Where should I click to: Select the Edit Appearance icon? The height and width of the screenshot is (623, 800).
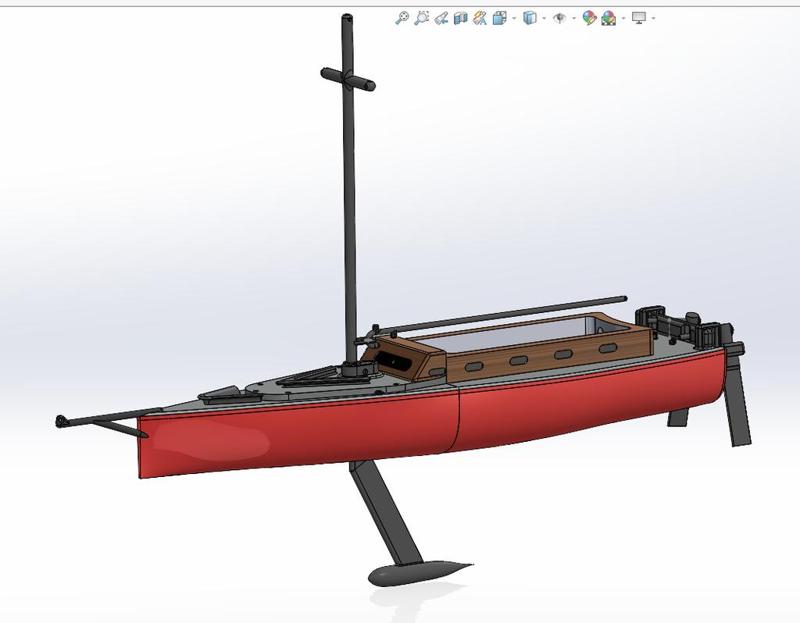[588, 16]
